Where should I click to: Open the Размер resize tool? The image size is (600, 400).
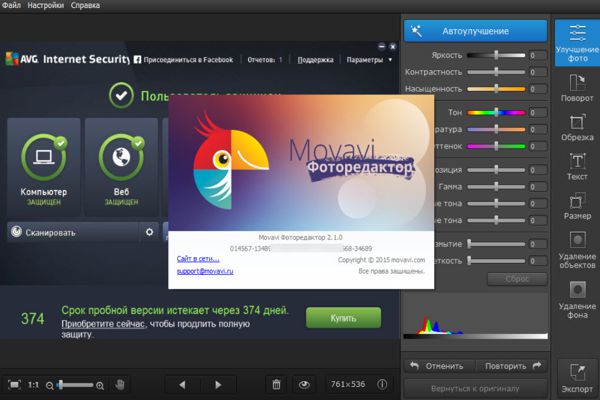(577, 206)
